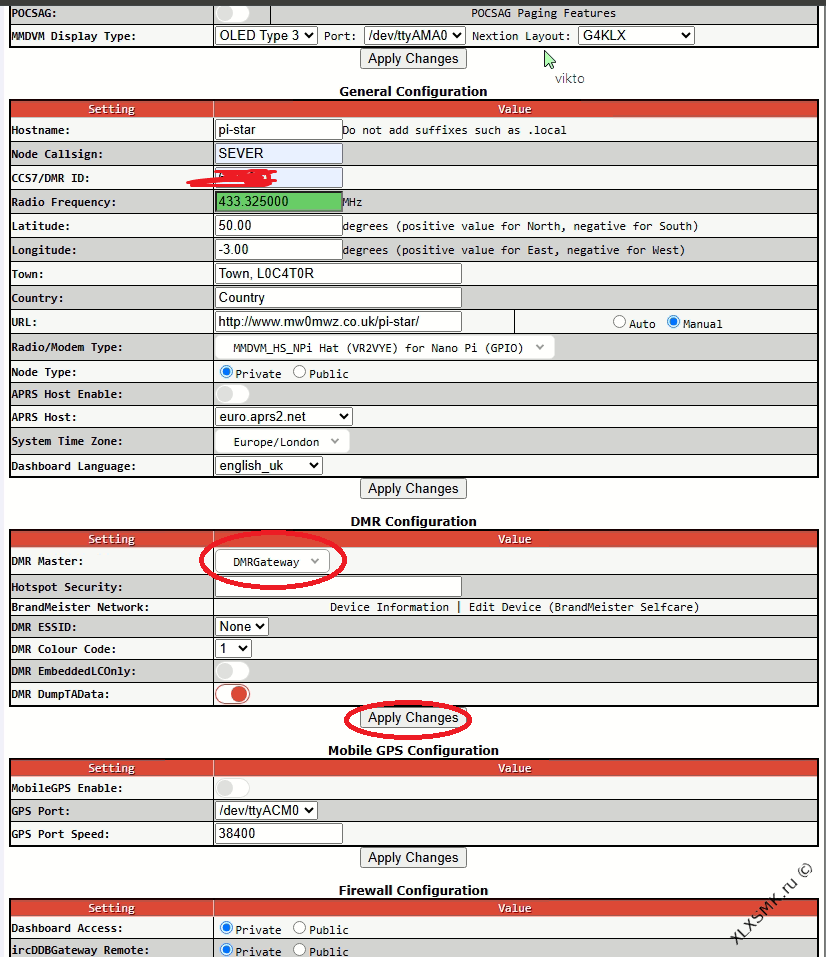Viewport: 826px width, 957px height.
Task: Open BrandMeister Device Information link
Action: (x=389, y=607)
